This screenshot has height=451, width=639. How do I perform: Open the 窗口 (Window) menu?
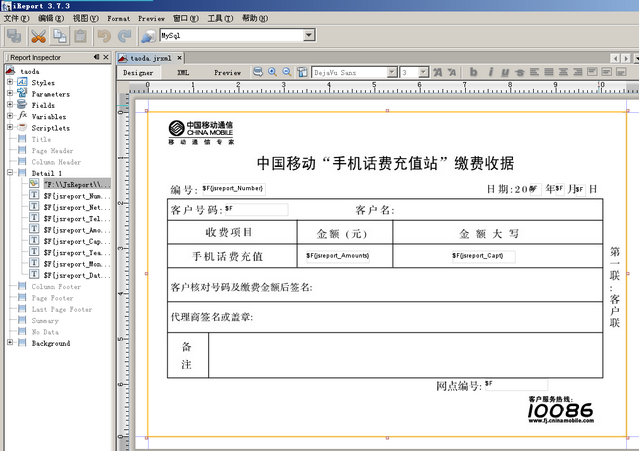tap(186, 18)
